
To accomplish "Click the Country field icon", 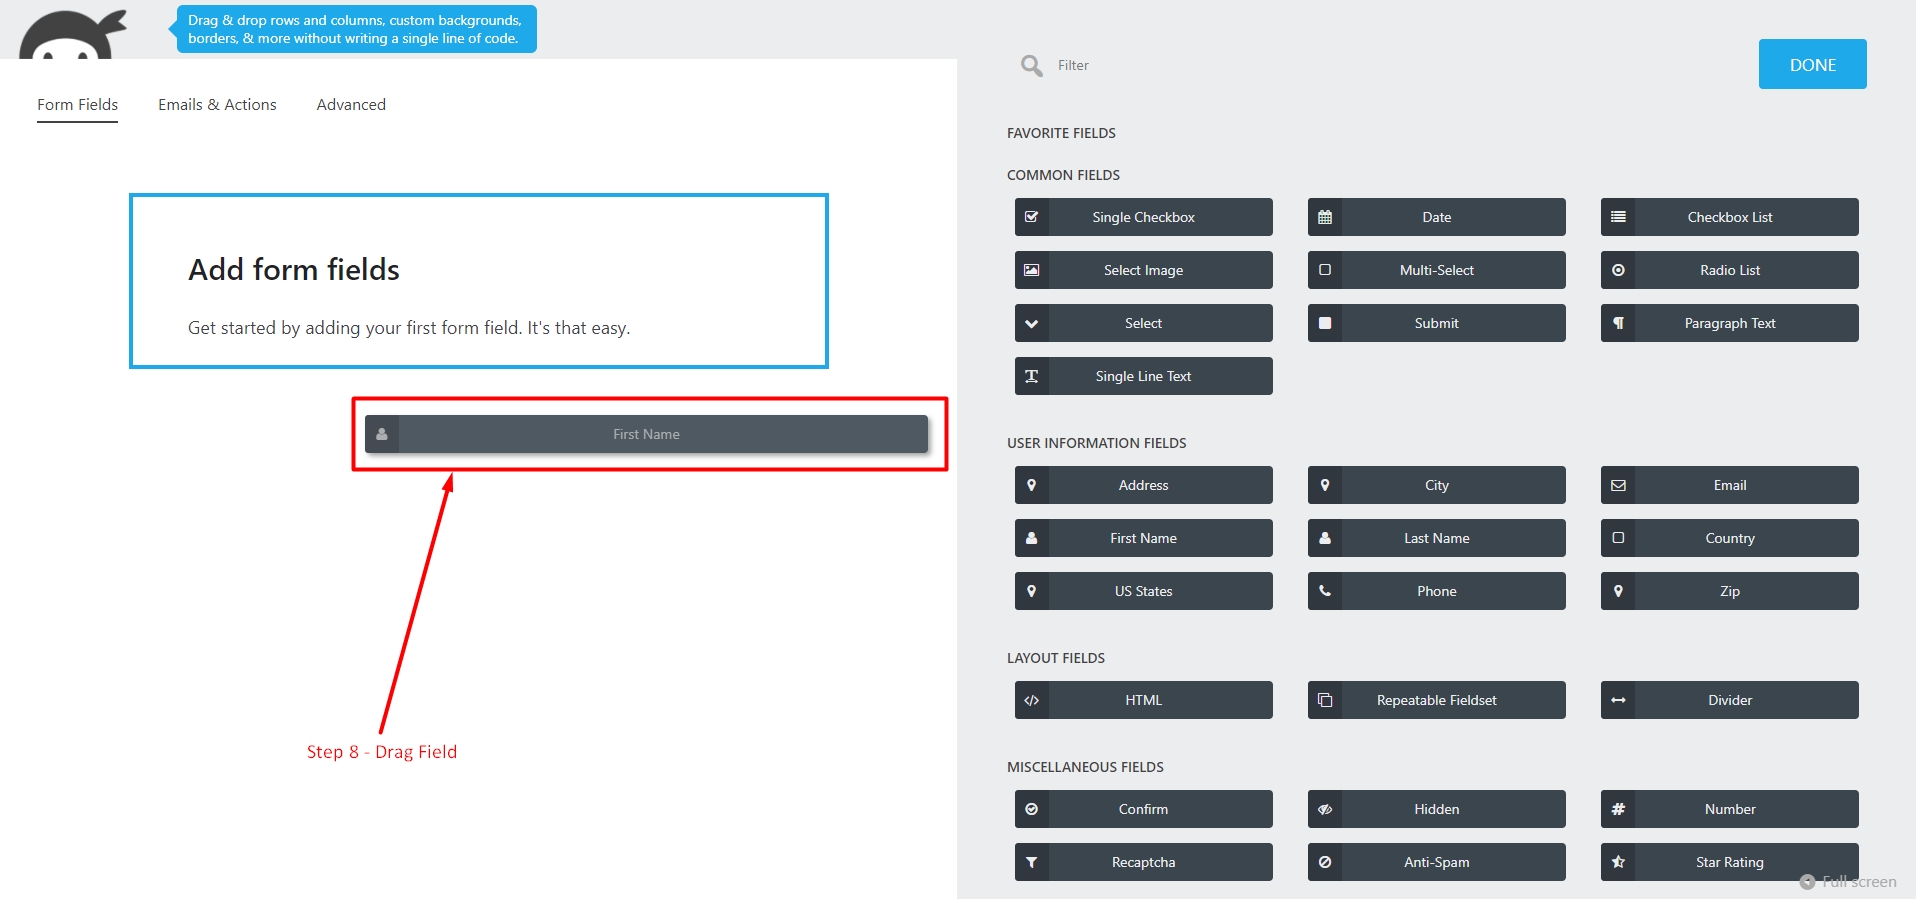I will tap(1617, 538).
